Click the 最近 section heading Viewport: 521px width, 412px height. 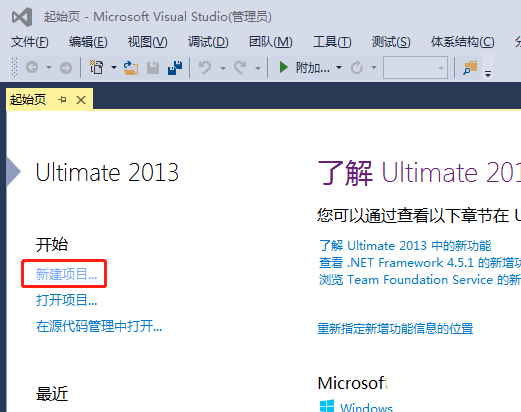click(x=52, y=394)
